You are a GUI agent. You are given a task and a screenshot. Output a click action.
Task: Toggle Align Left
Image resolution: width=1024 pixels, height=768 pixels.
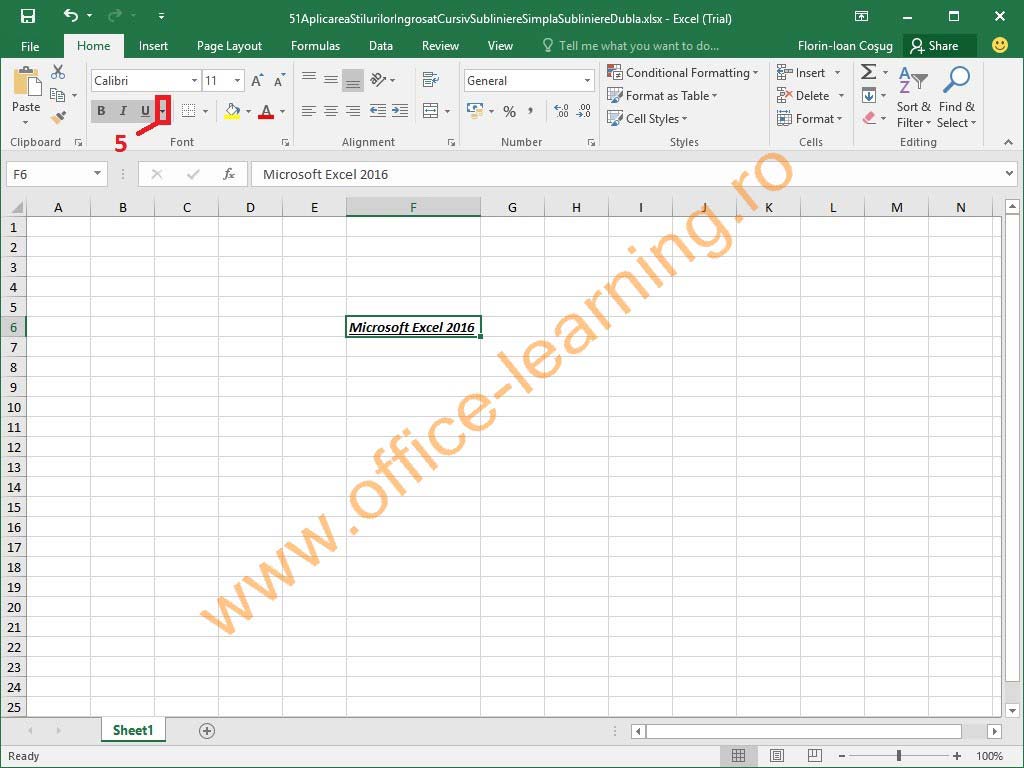pos(309,111)
